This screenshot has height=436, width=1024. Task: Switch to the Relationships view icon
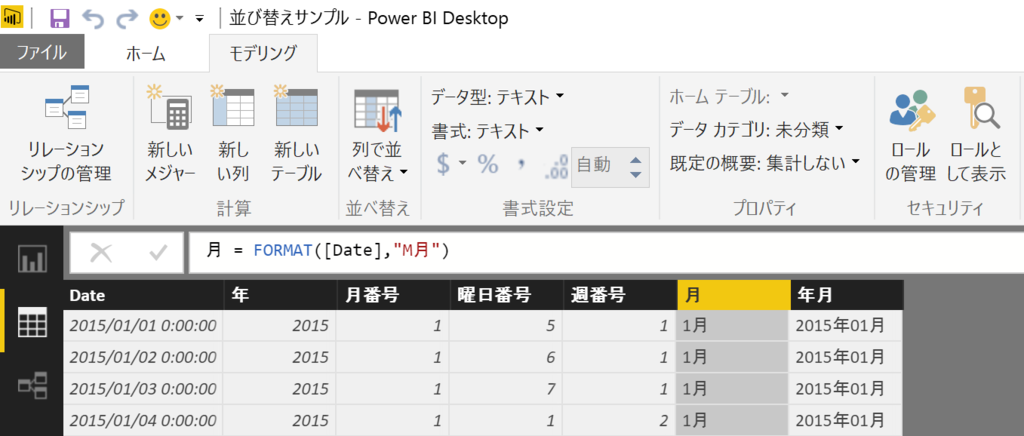32,385
